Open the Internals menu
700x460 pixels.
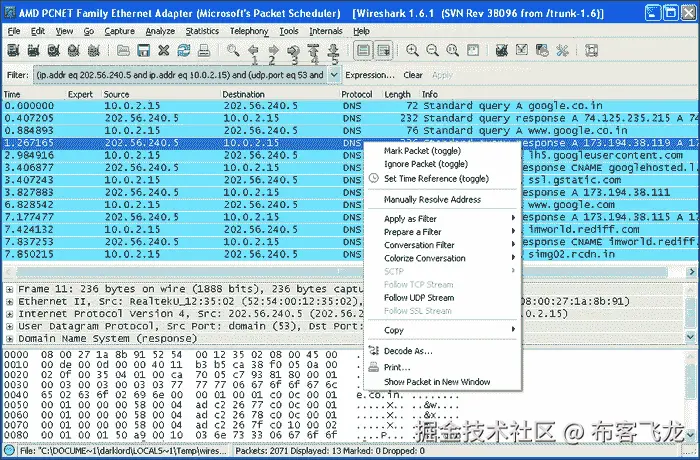click(x=325, y=31)
